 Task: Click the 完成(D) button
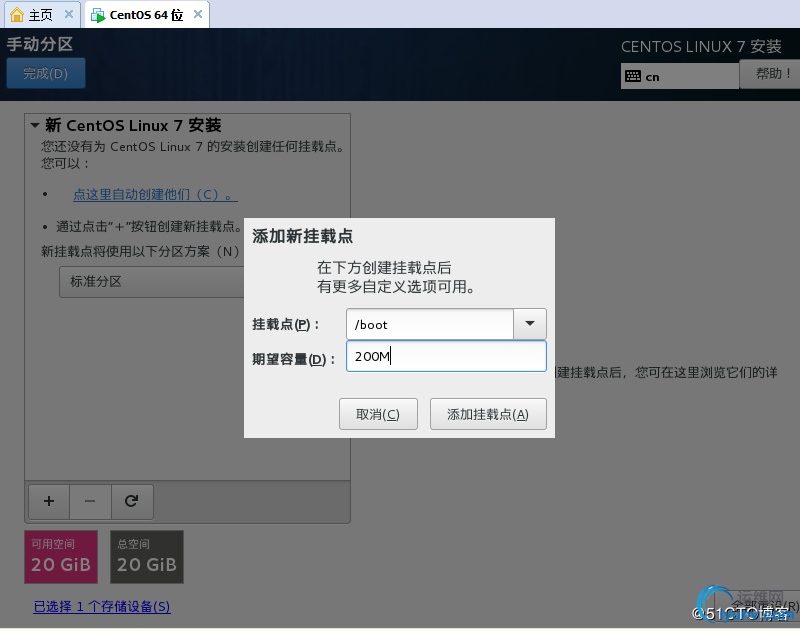tap(46, 73)
